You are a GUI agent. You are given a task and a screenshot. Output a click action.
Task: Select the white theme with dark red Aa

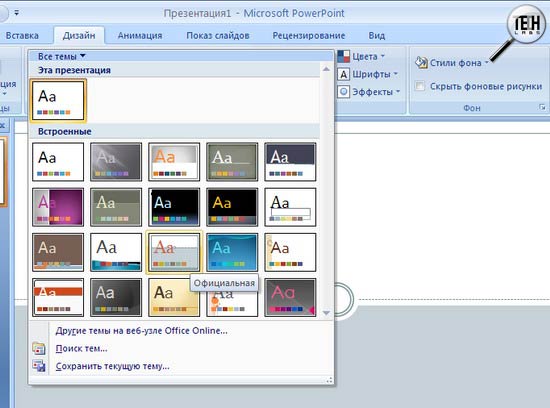tap(290, 252)
